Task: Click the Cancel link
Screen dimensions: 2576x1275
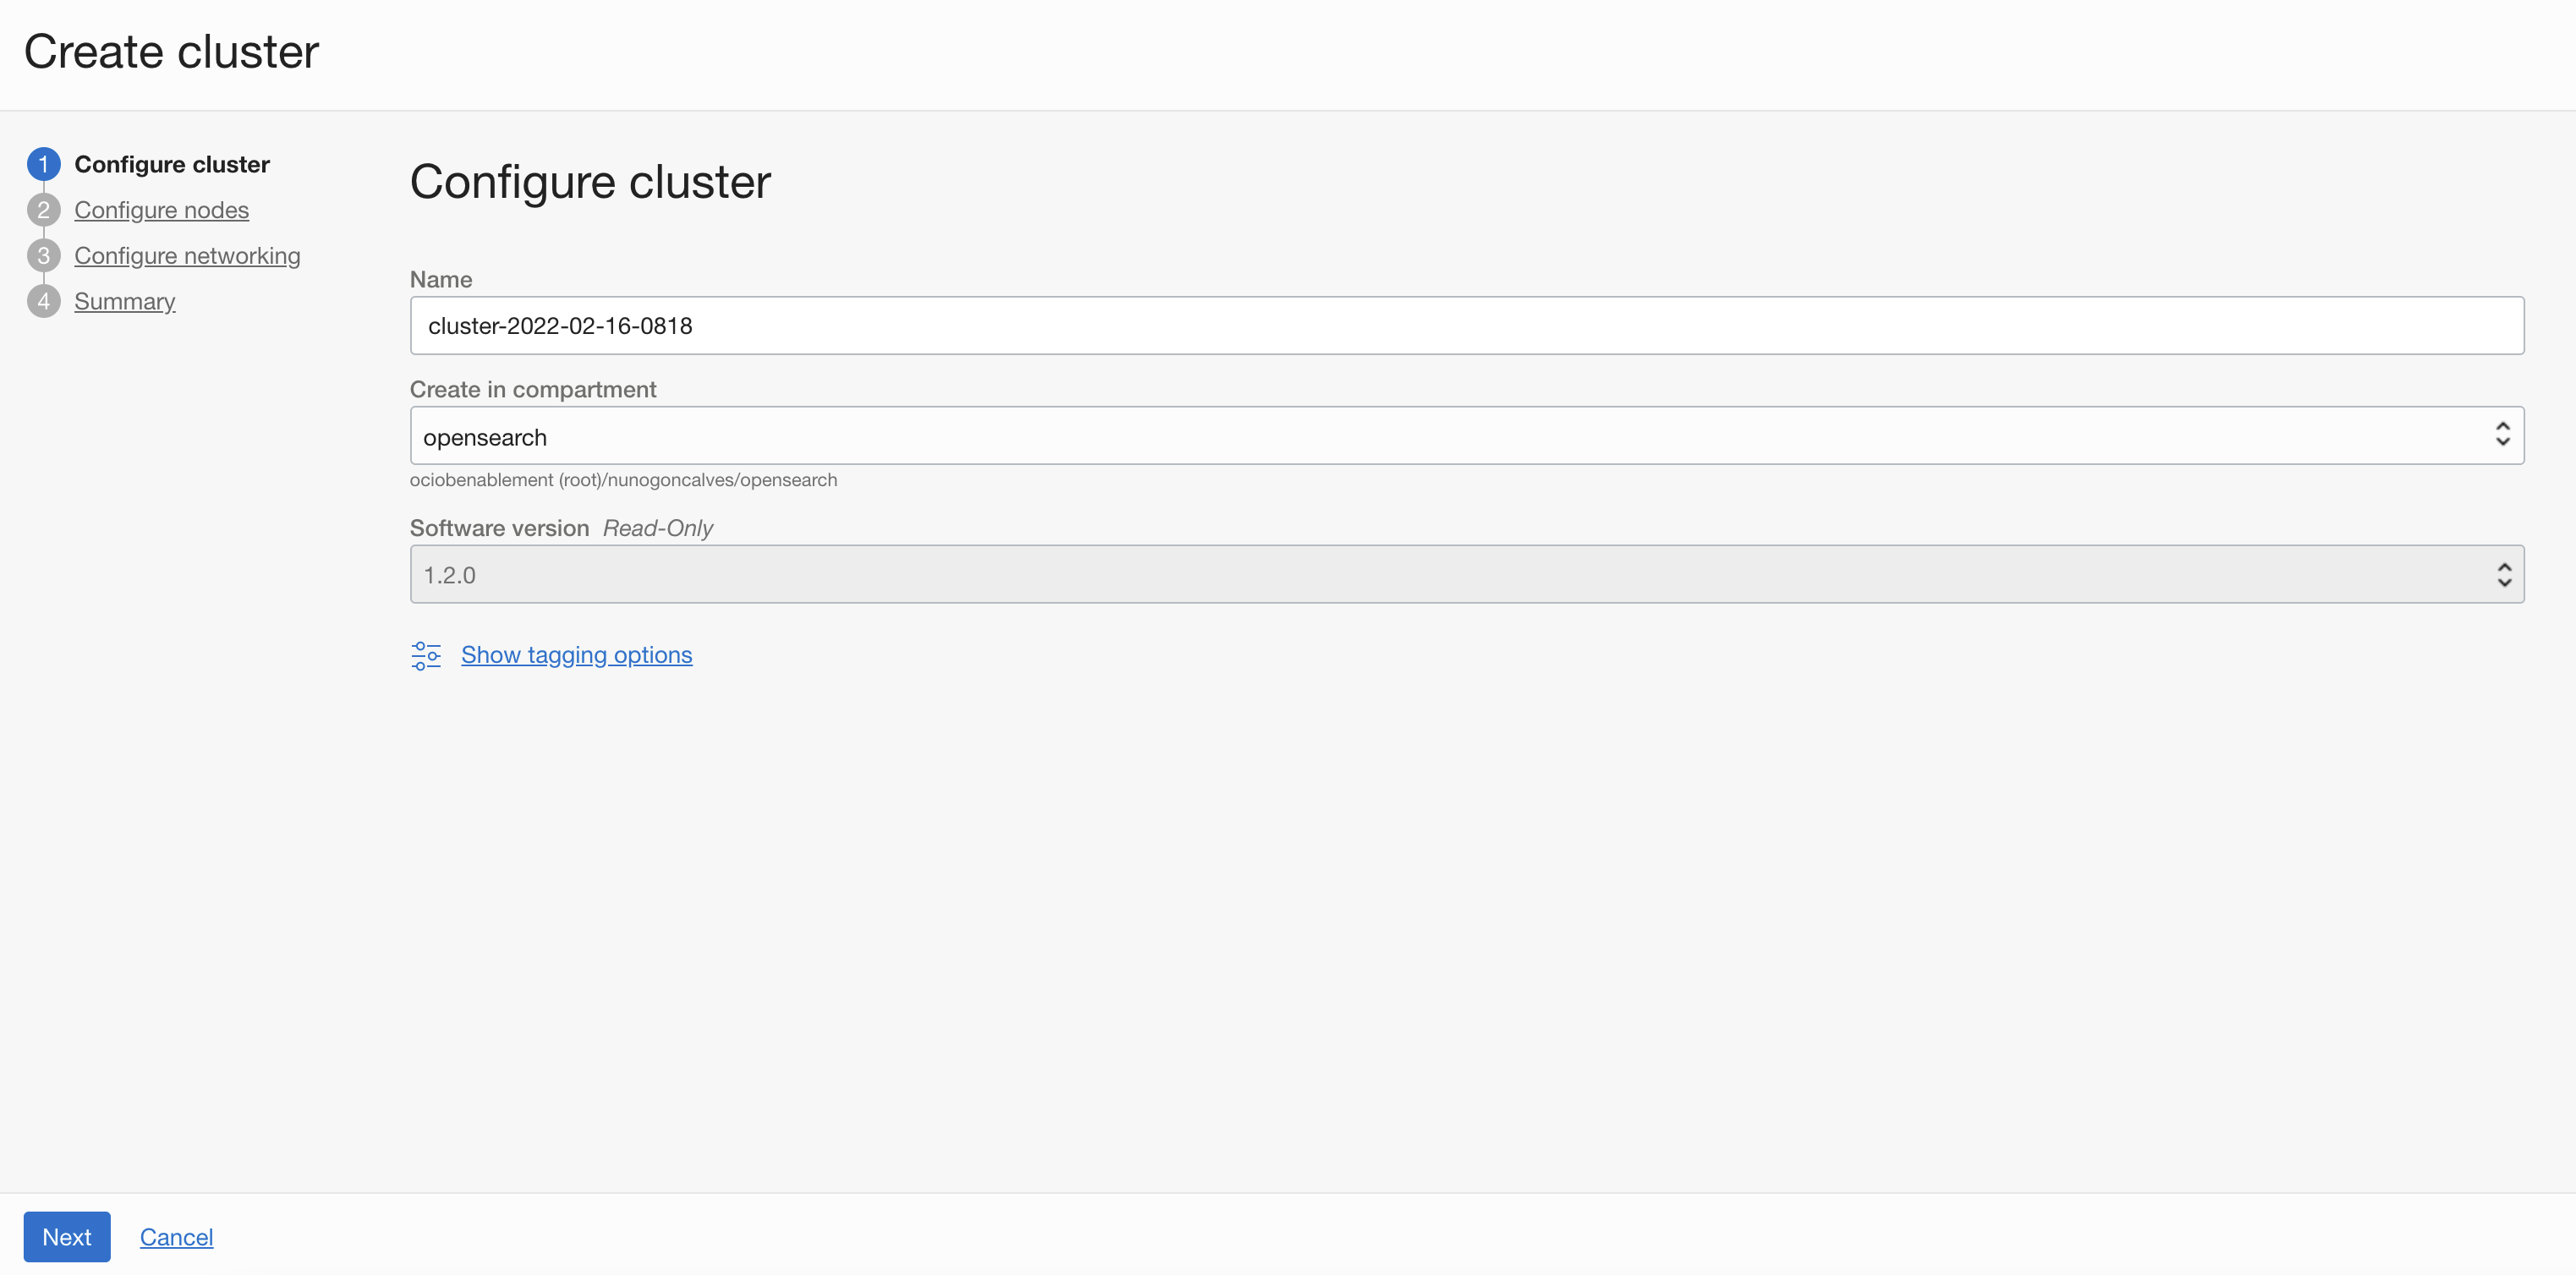Action: point(176,1237)
